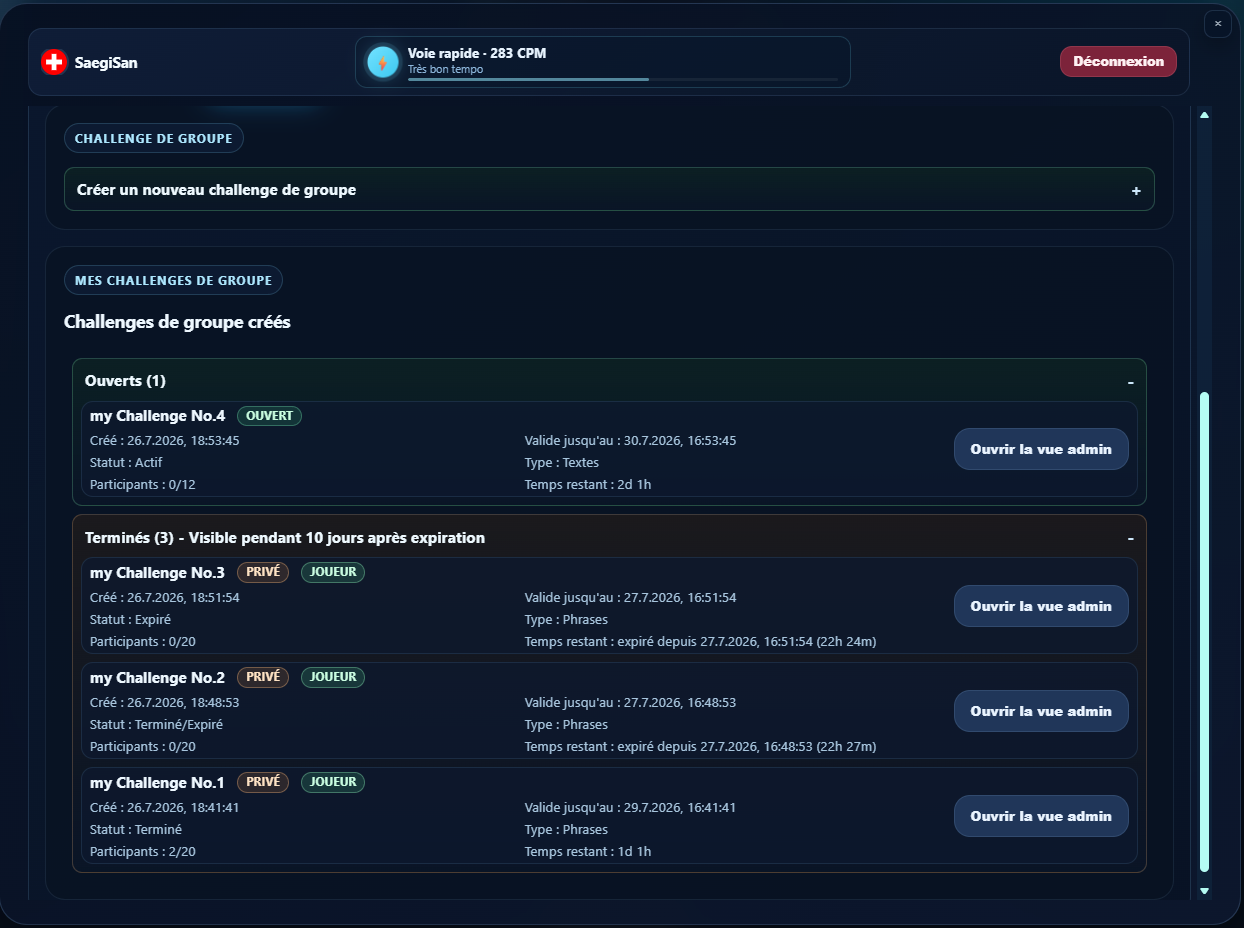Click the Temps restant : 1d 1h text
Image resolution: width=1244 pixels, height=928 pixels.
(x=588, y=852)
